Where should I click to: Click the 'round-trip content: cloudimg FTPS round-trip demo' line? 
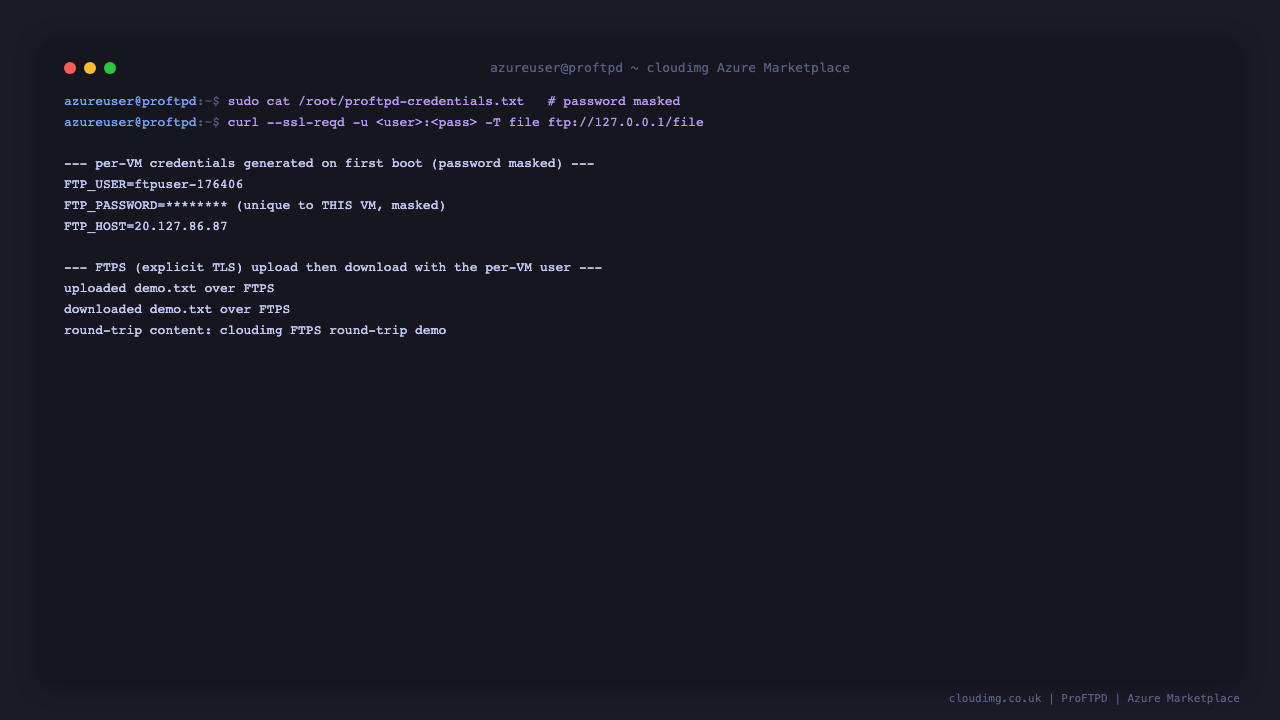255,331
